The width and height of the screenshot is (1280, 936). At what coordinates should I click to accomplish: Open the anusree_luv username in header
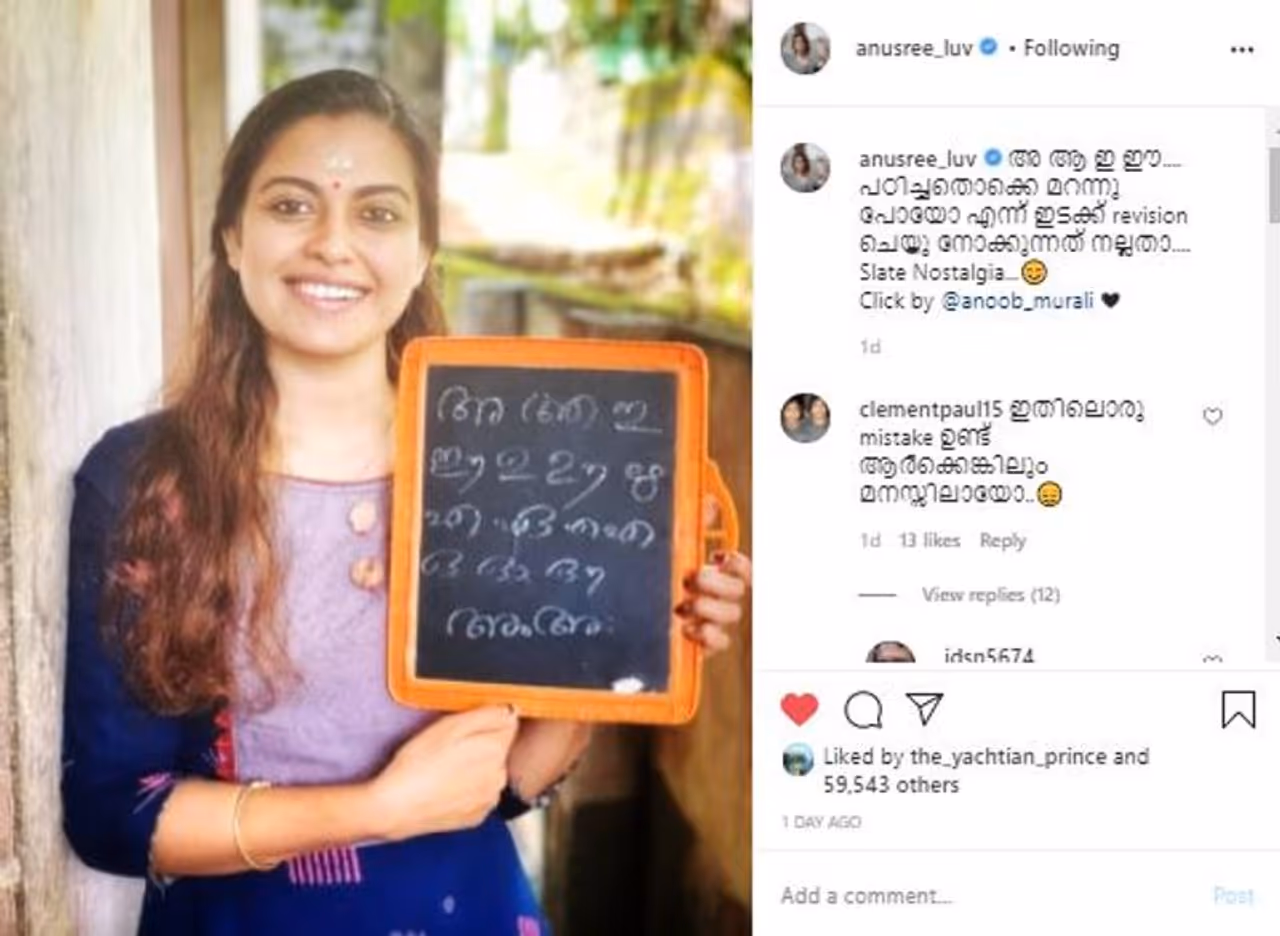tap(914, 48)
